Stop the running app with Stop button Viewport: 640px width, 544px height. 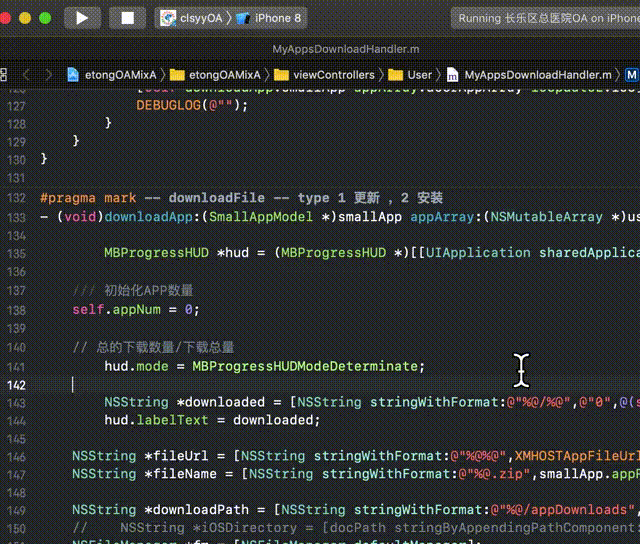(127, 18)
